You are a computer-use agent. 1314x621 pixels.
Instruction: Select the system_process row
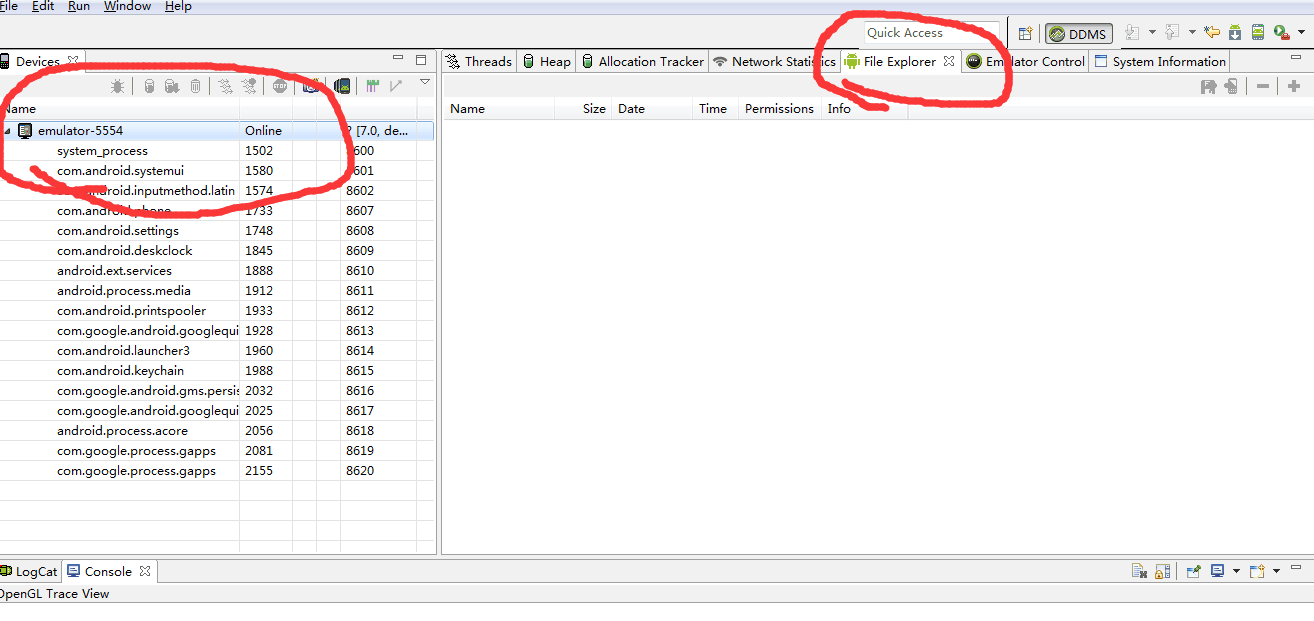click(x=217, y=151)
